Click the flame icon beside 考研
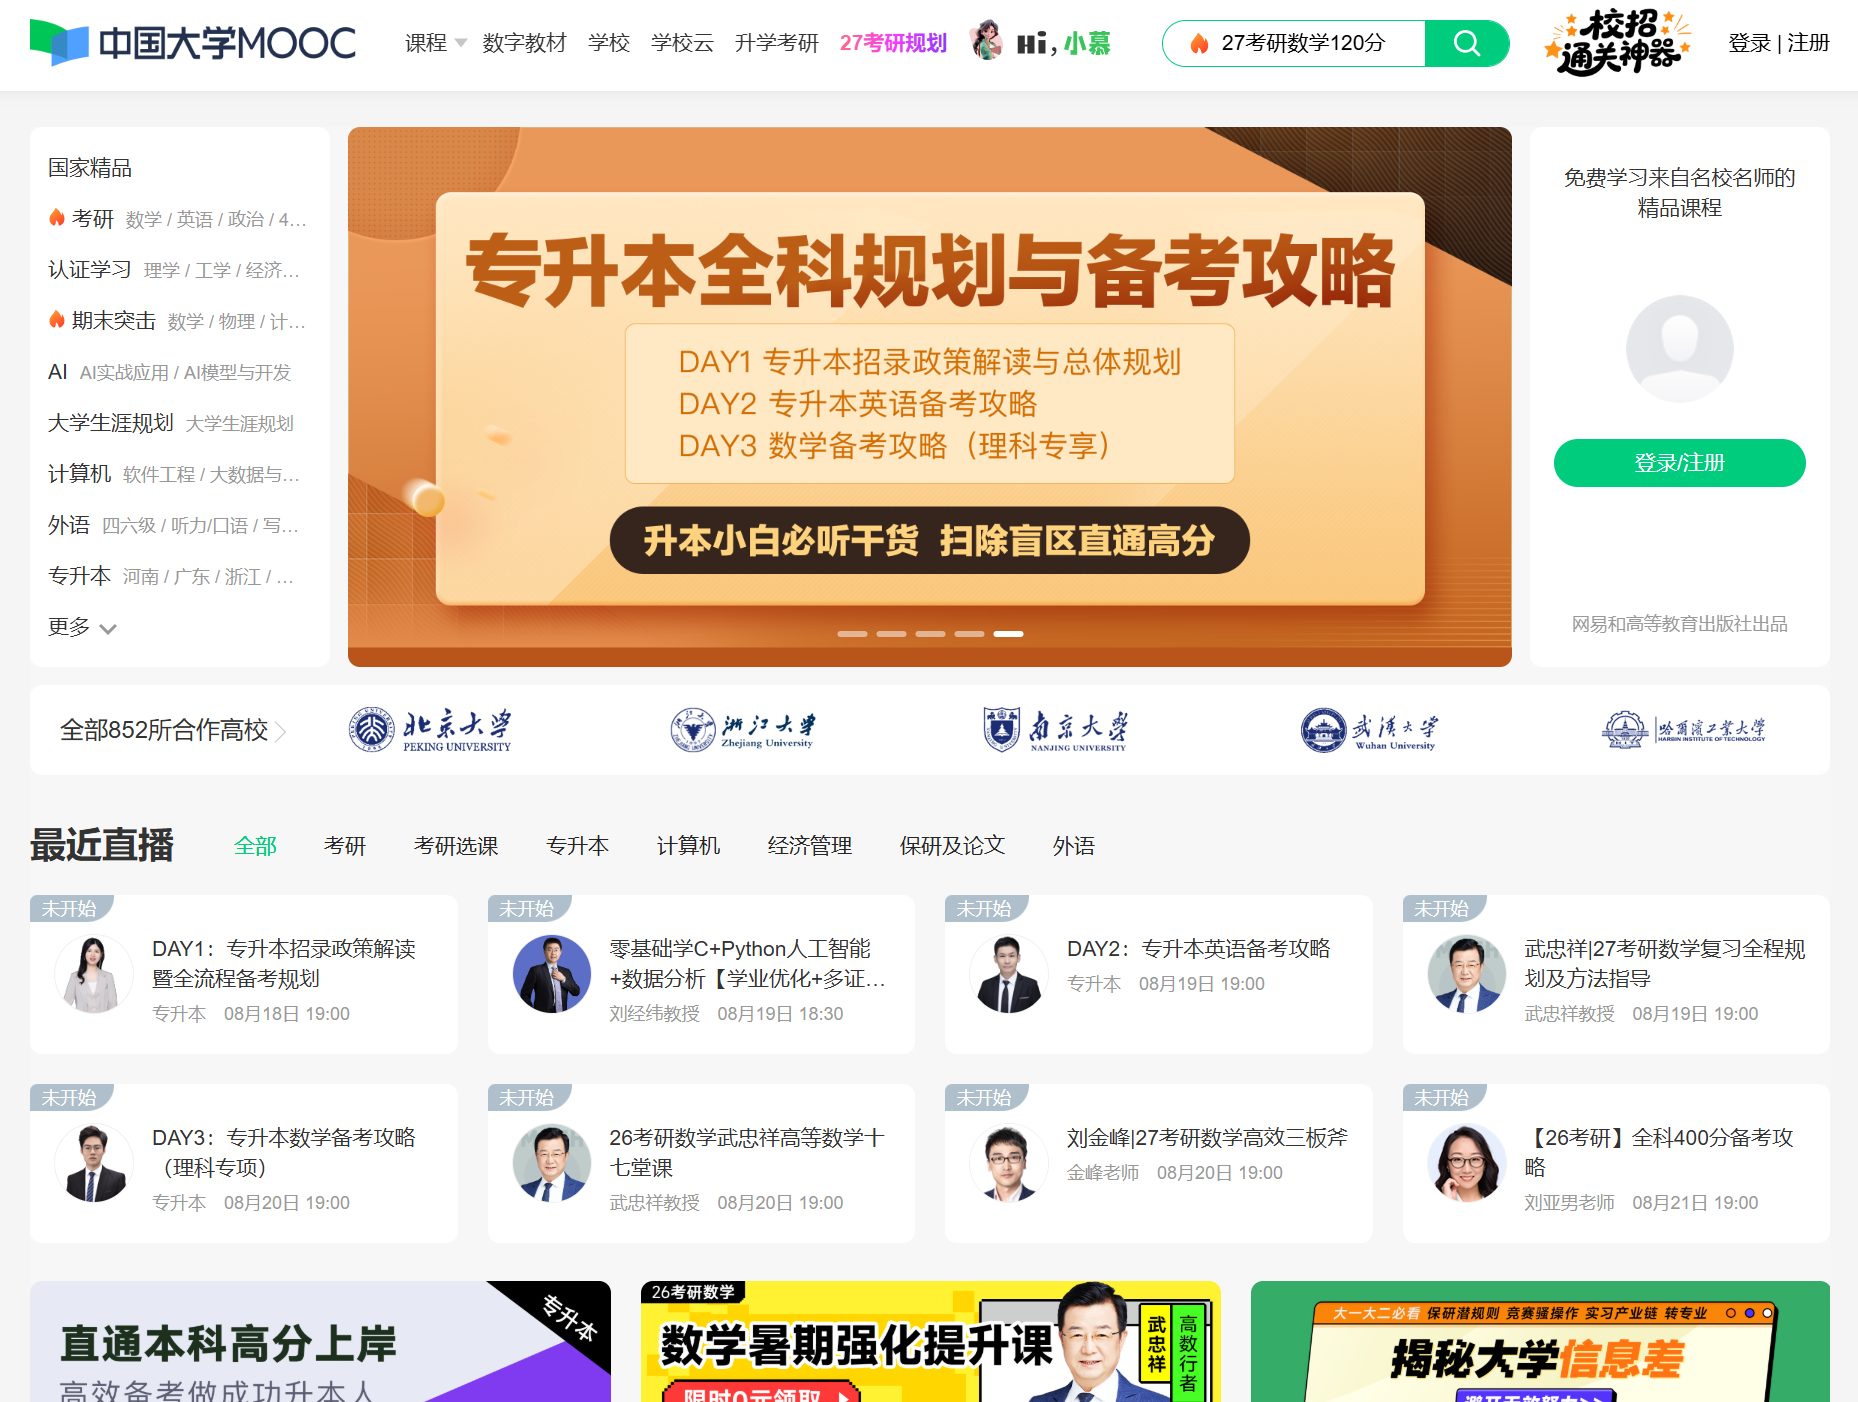This screenshot has width=1858, height=1402. tap(55, 218)
